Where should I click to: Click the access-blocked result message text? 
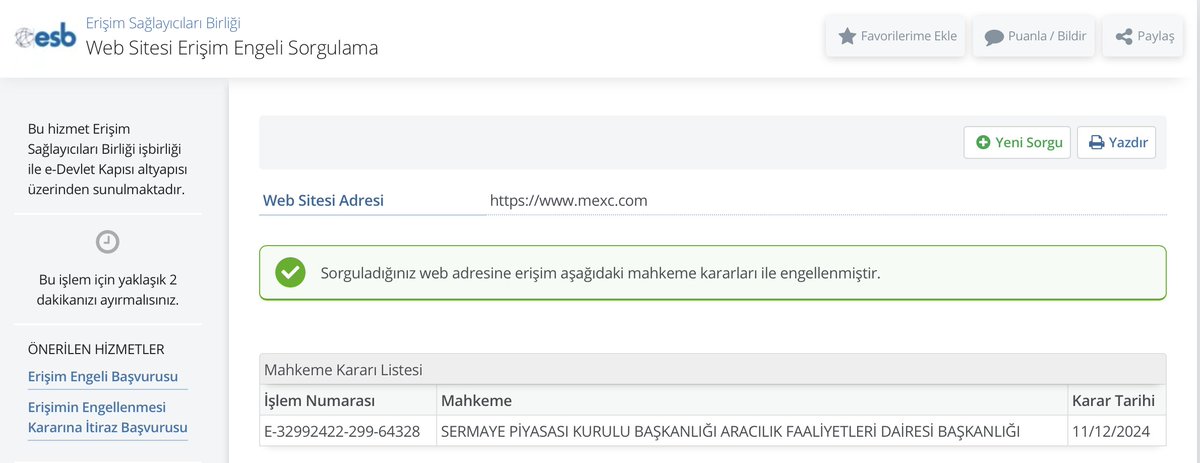coord(600,272)
